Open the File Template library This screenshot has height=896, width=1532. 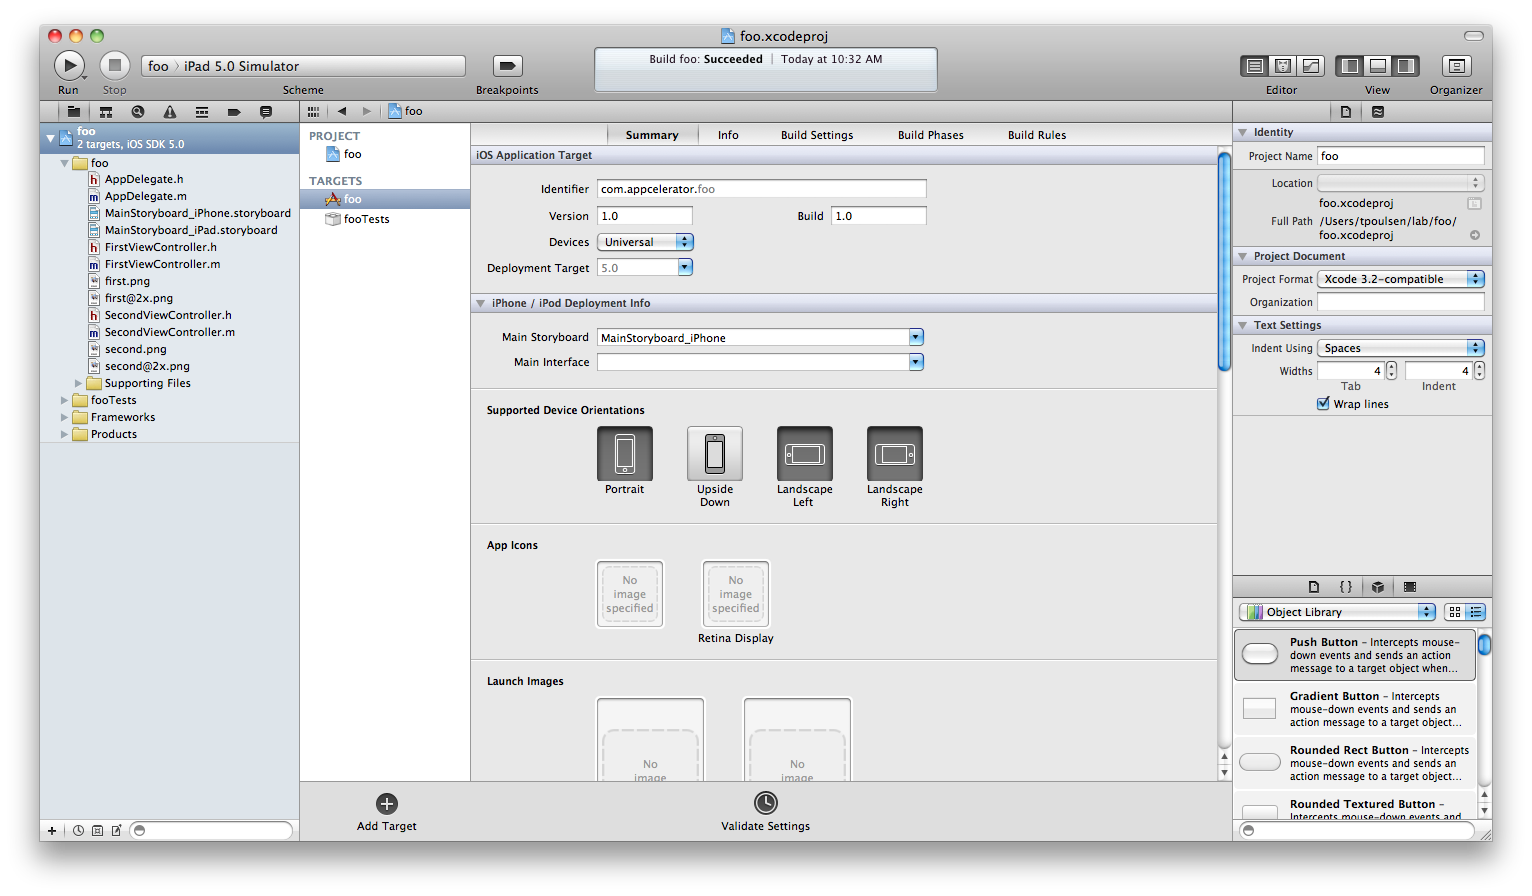click(x=1314, y=587)
